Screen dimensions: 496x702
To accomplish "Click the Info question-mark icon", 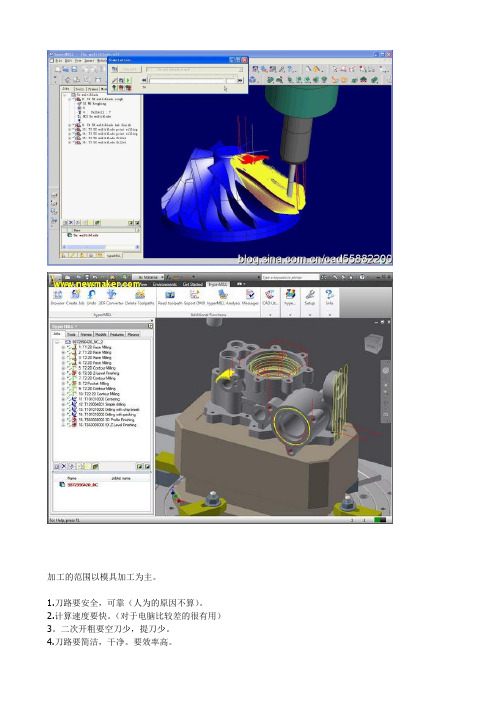I will pos(329,295).
